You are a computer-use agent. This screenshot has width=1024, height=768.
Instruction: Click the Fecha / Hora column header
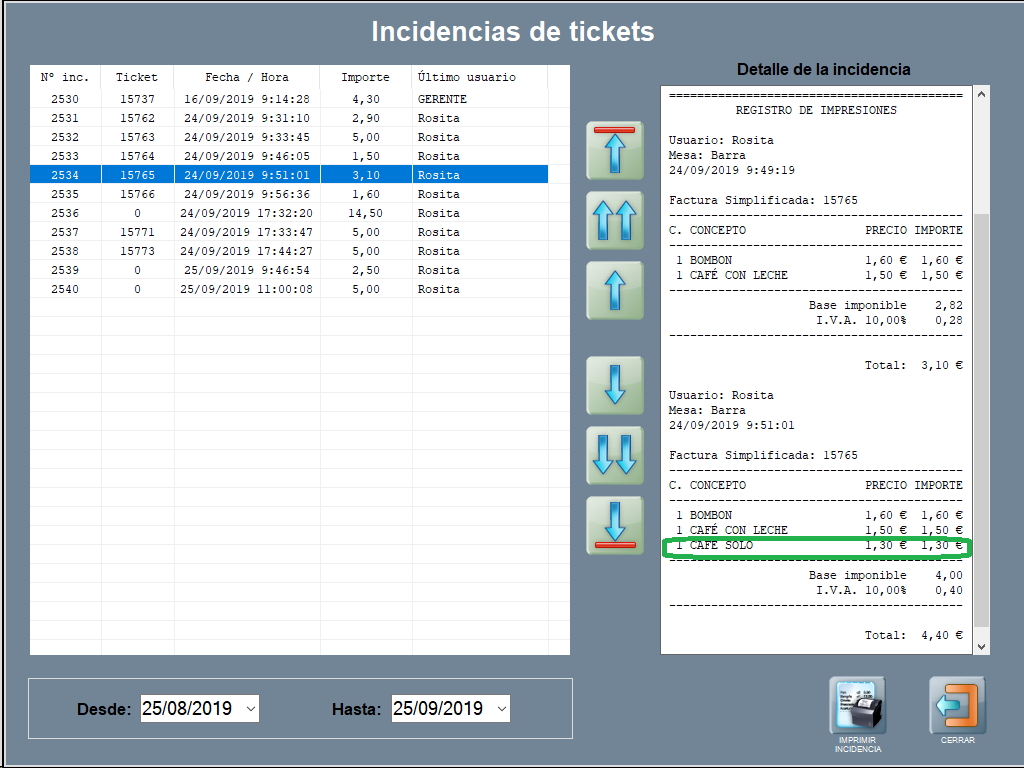coord(247,77)
